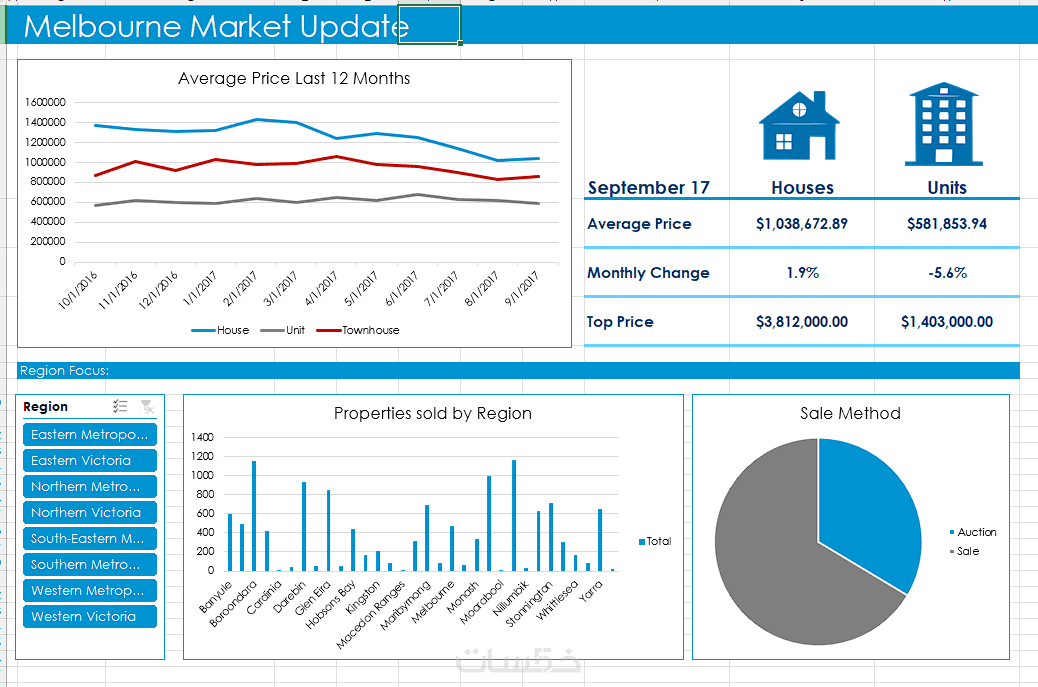This screenshot has height=687, width=1038.
Task: Select the $1,038,672.89 houses average price
Action: [x=802, y=224]
